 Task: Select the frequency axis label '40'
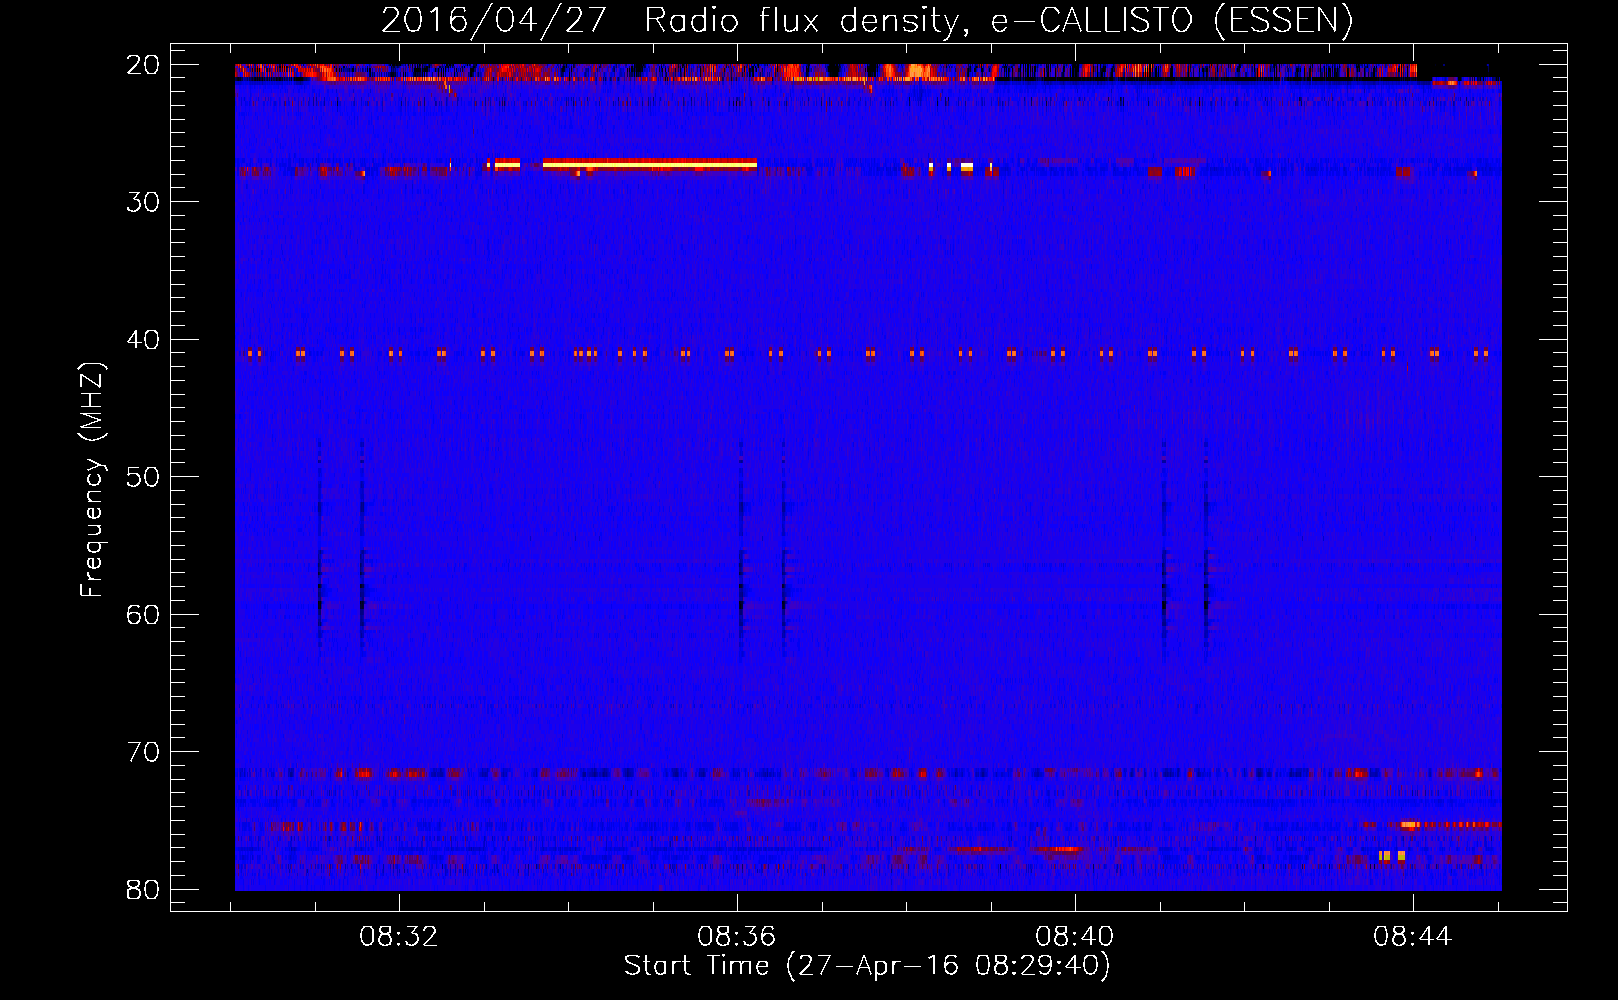144,340
